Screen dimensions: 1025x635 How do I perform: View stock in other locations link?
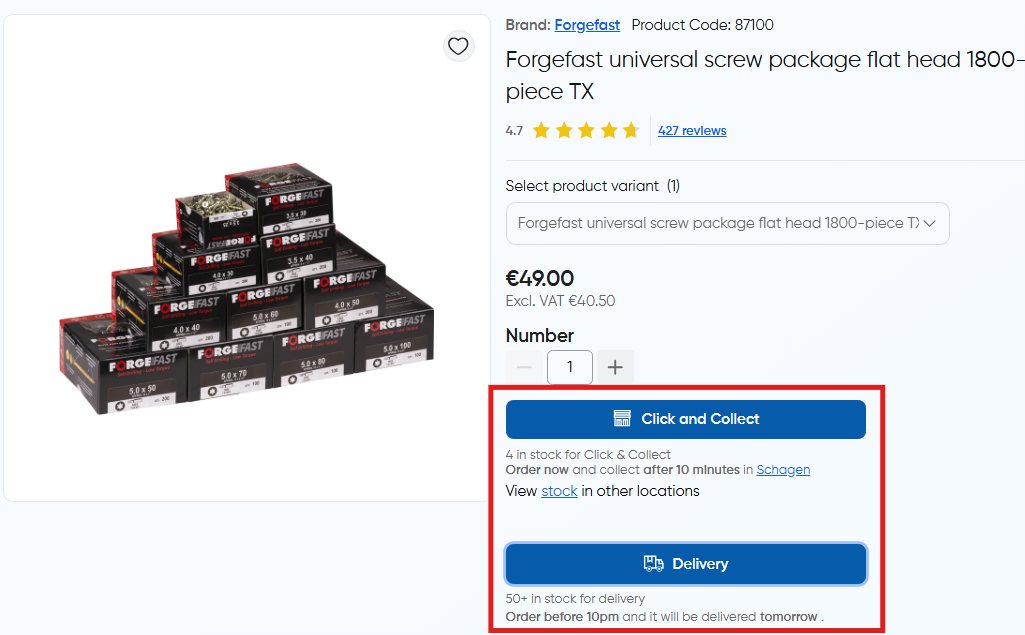coord(559,491)
